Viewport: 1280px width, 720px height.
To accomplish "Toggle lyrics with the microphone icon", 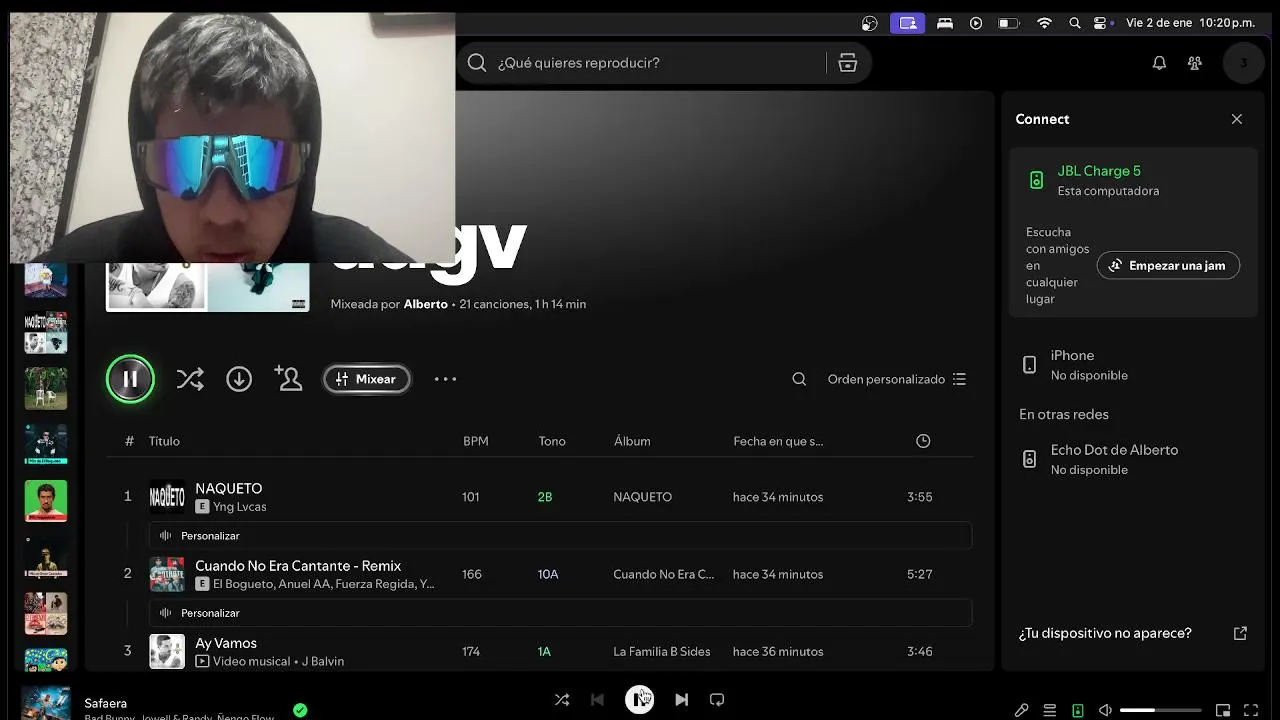I will 1021,710.
